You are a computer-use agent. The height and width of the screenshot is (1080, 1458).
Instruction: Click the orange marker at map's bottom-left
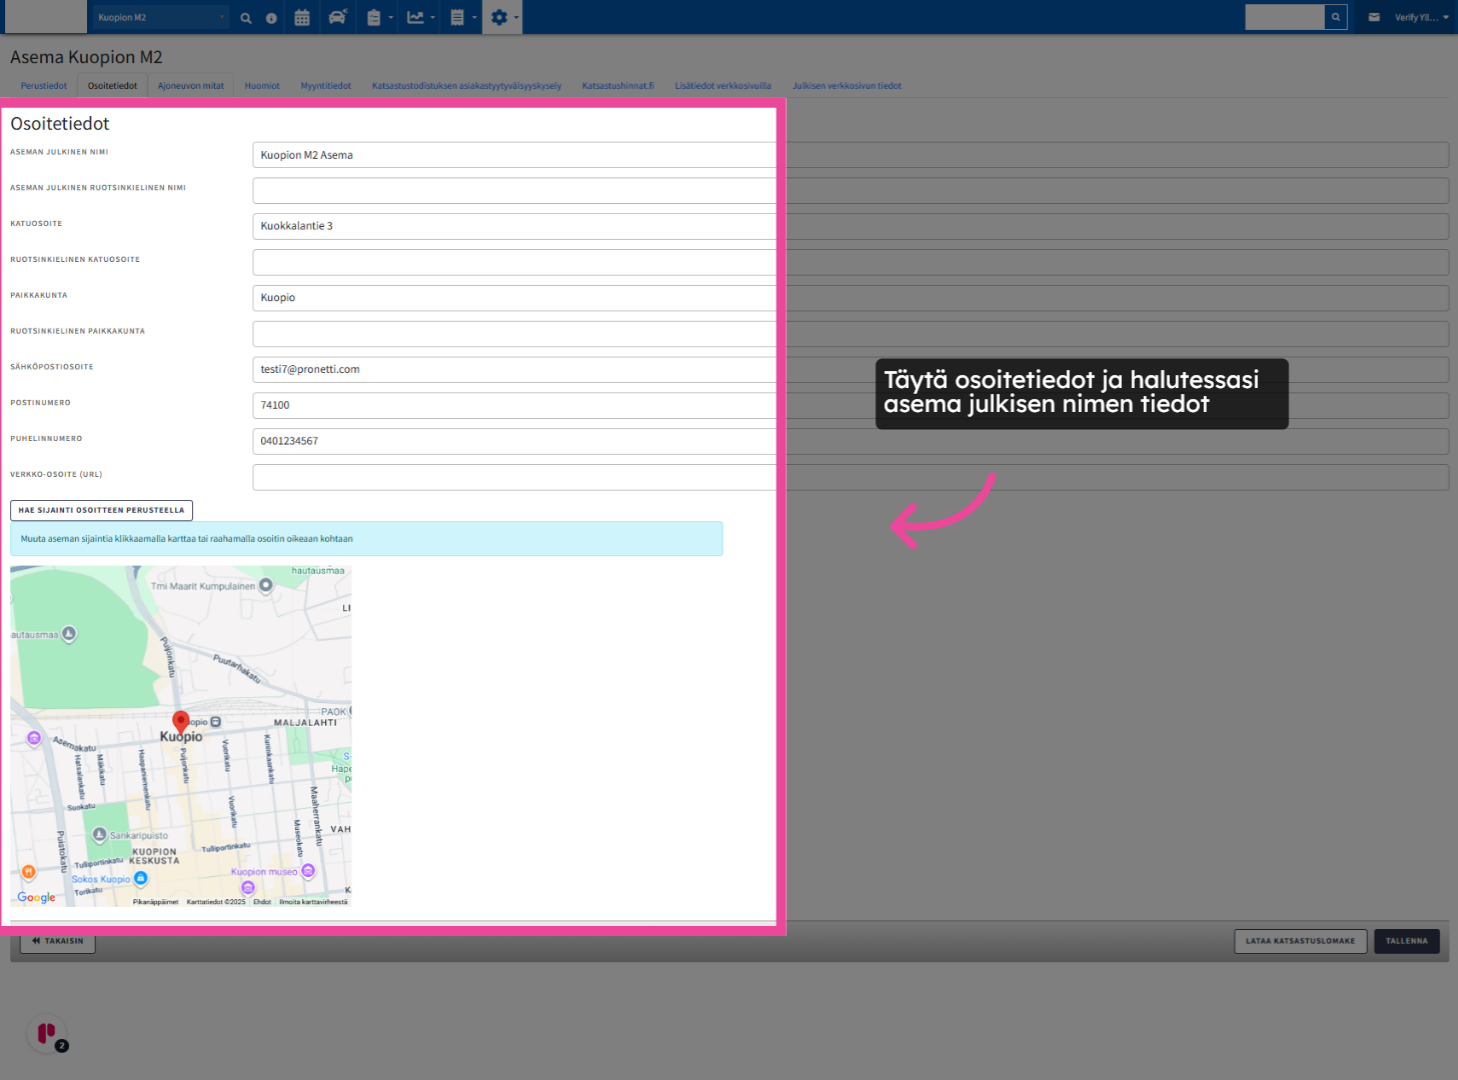[x=29, y=871]
